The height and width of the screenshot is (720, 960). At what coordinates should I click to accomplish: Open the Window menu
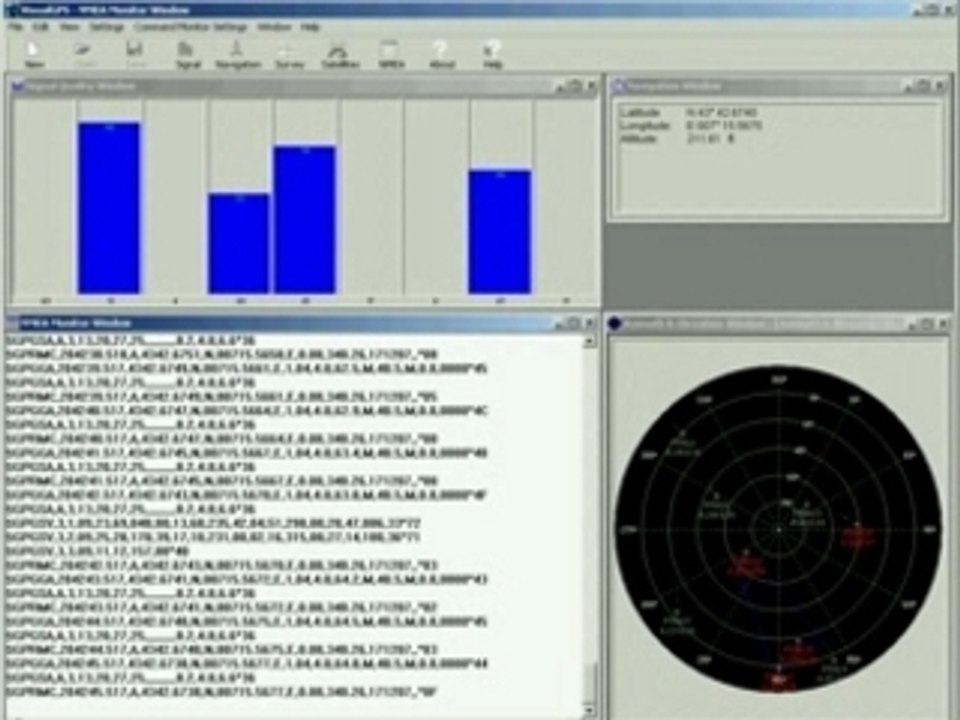tap(274, 27)
